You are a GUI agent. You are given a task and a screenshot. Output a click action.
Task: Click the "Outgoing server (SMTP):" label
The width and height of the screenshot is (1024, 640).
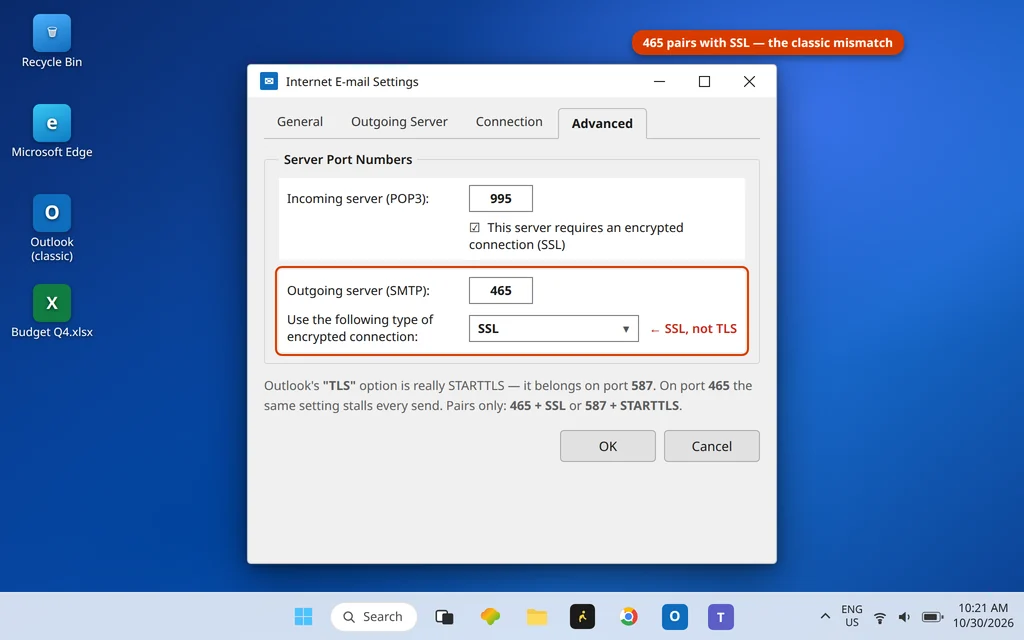(x=358, y=291)
